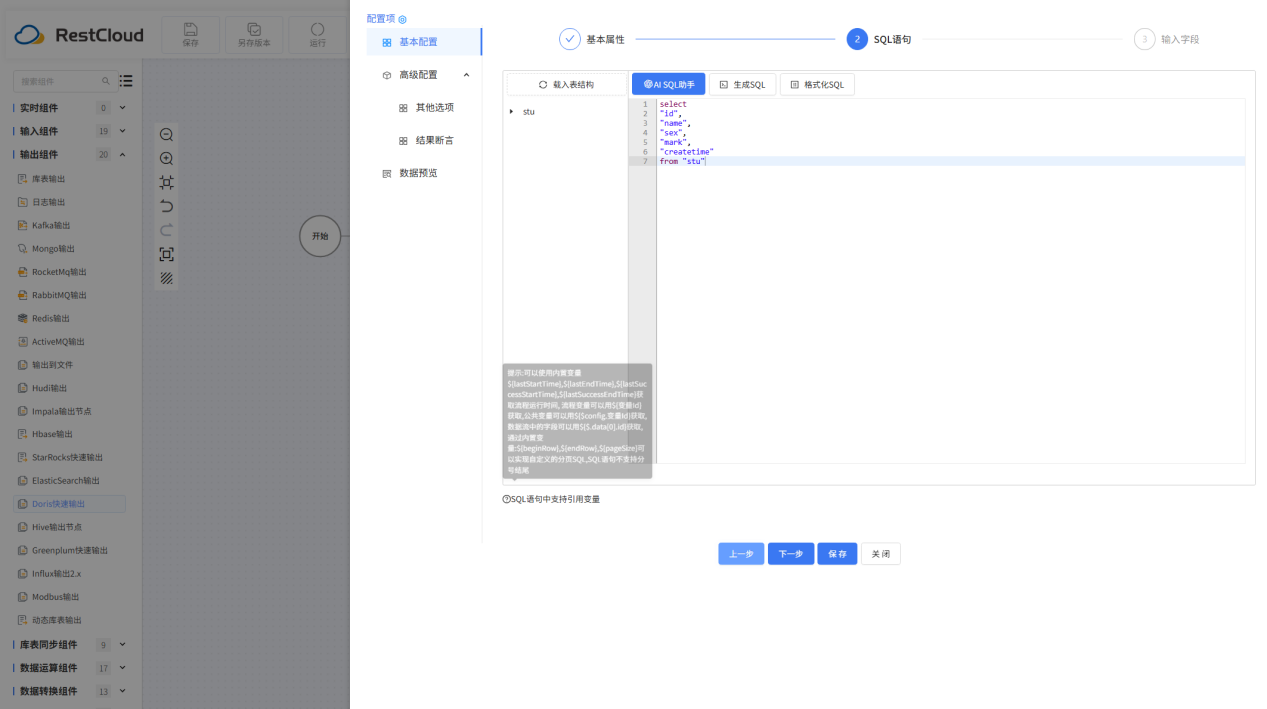The height and width of the screenshot is (709, 1267).
Task: Click the question mark help icon below editor
Action: (x=506, y=499)
